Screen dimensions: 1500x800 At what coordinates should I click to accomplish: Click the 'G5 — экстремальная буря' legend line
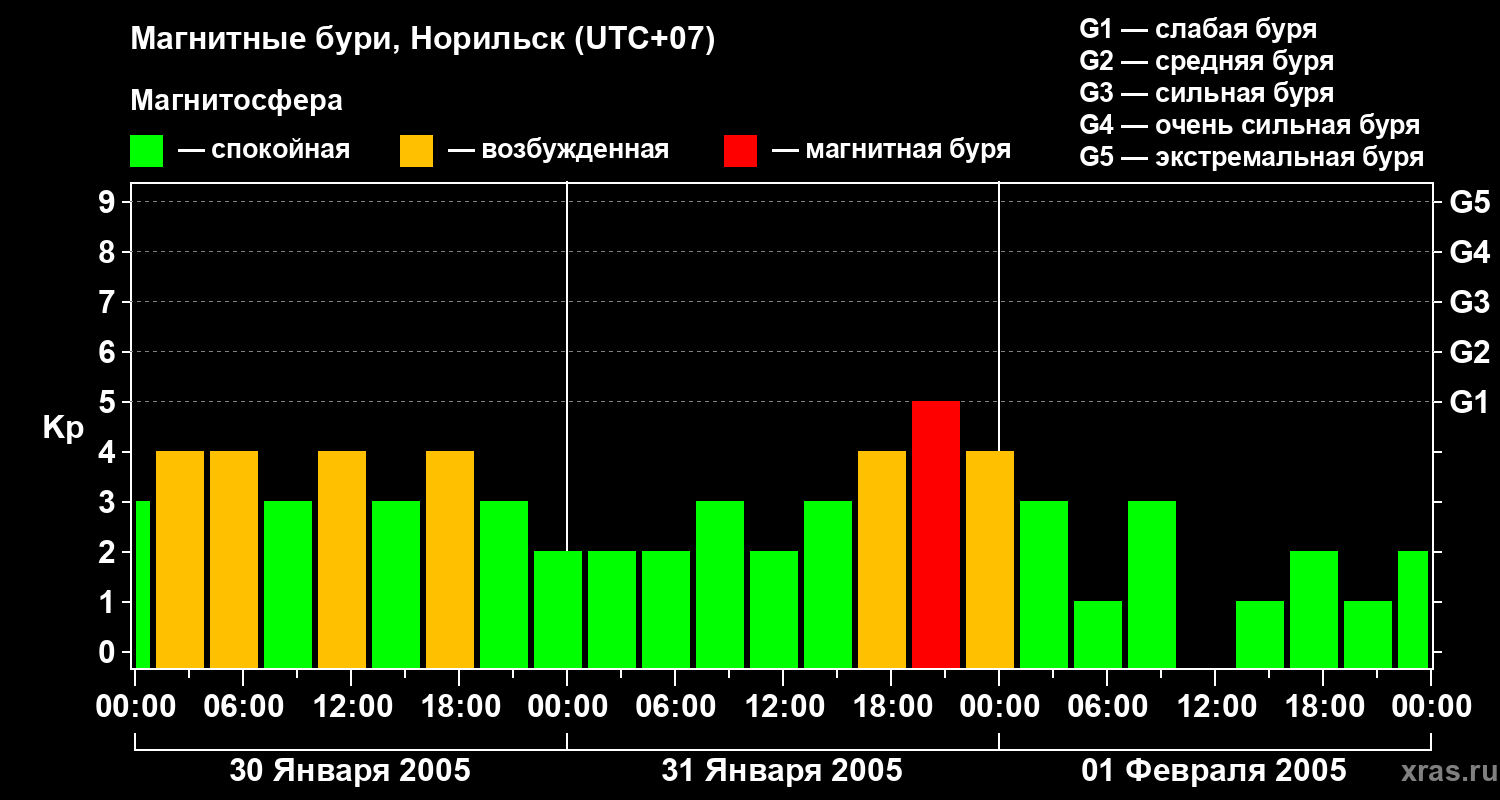pos(1251,157)
